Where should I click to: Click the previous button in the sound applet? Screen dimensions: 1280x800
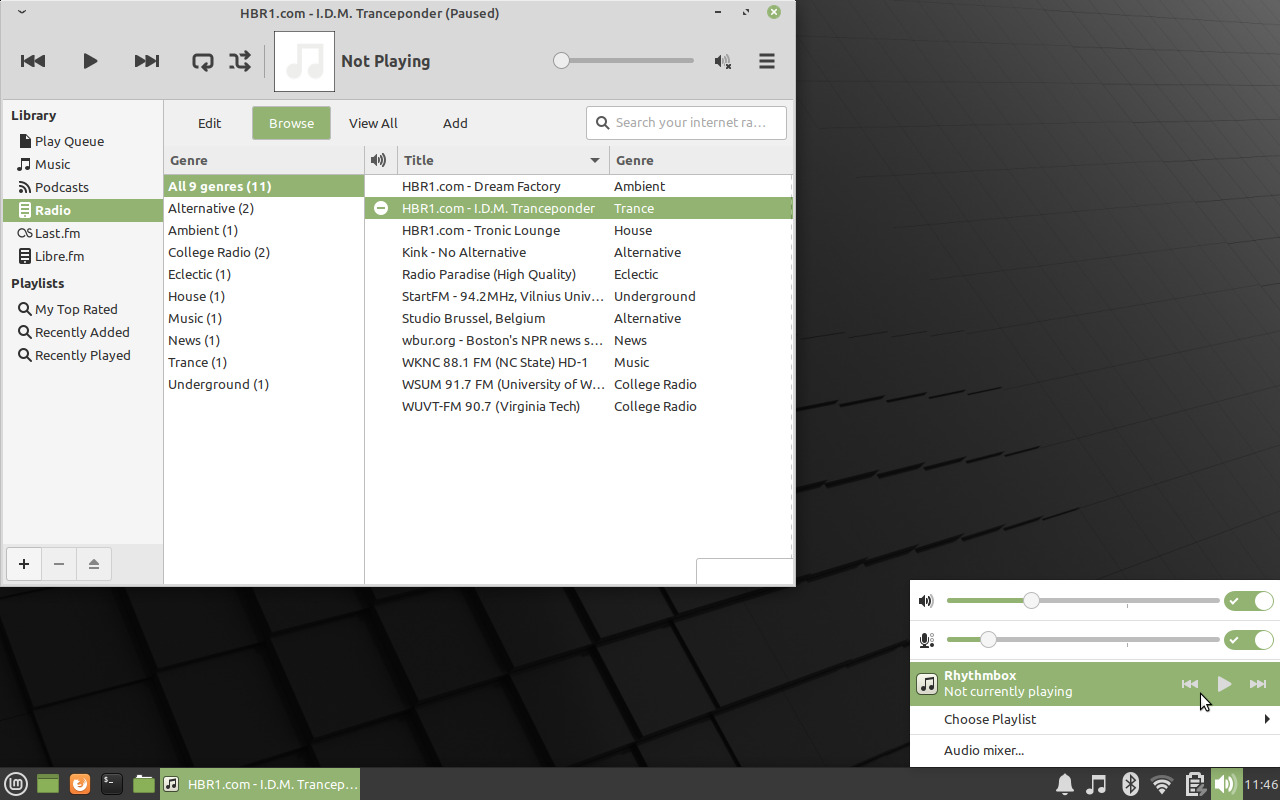pyautogui.click(x=1190, y=684)
